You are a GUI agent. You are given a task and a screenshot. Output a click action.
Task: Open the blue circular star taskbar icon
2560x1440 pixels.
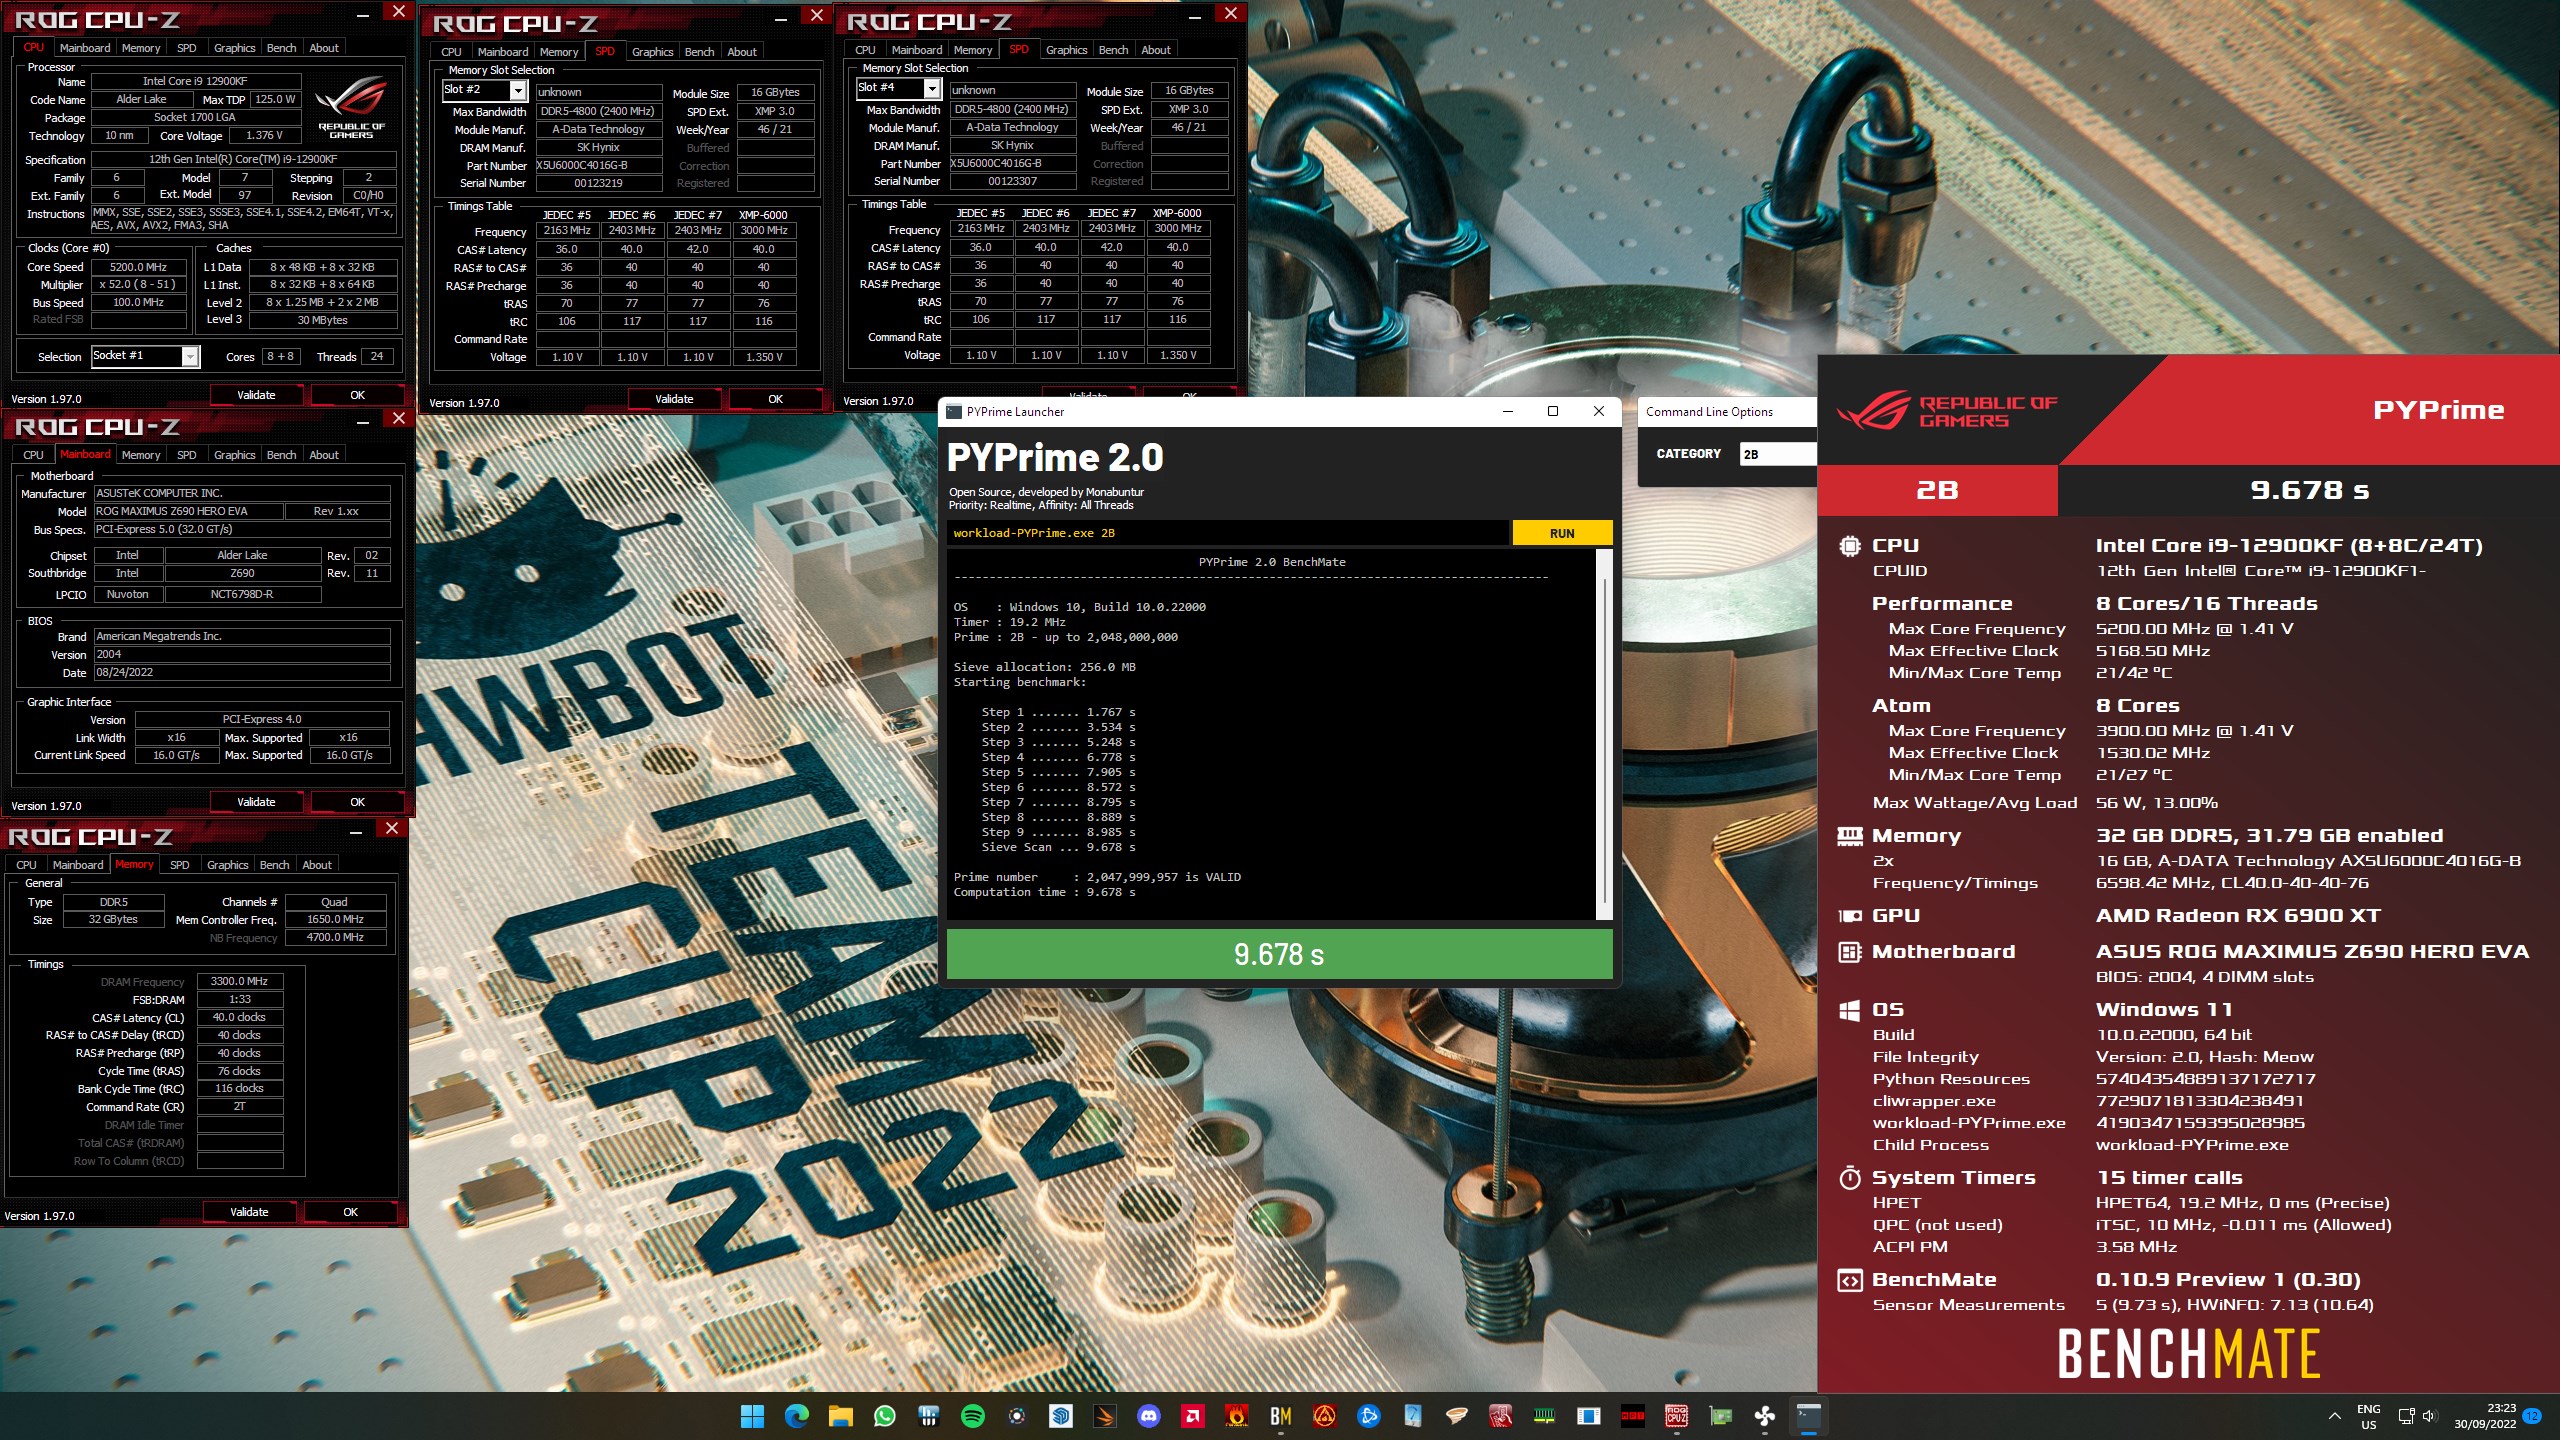tap(1368, 1416)
